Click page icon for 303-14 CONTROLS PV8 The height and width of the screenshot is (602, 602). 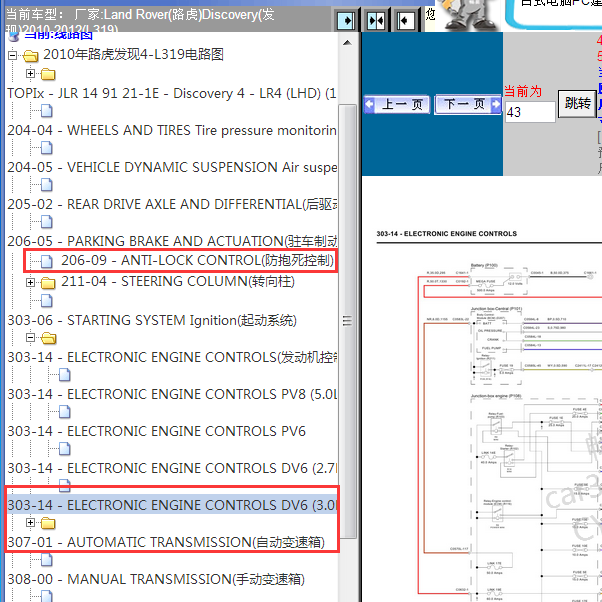coord(64,374)
